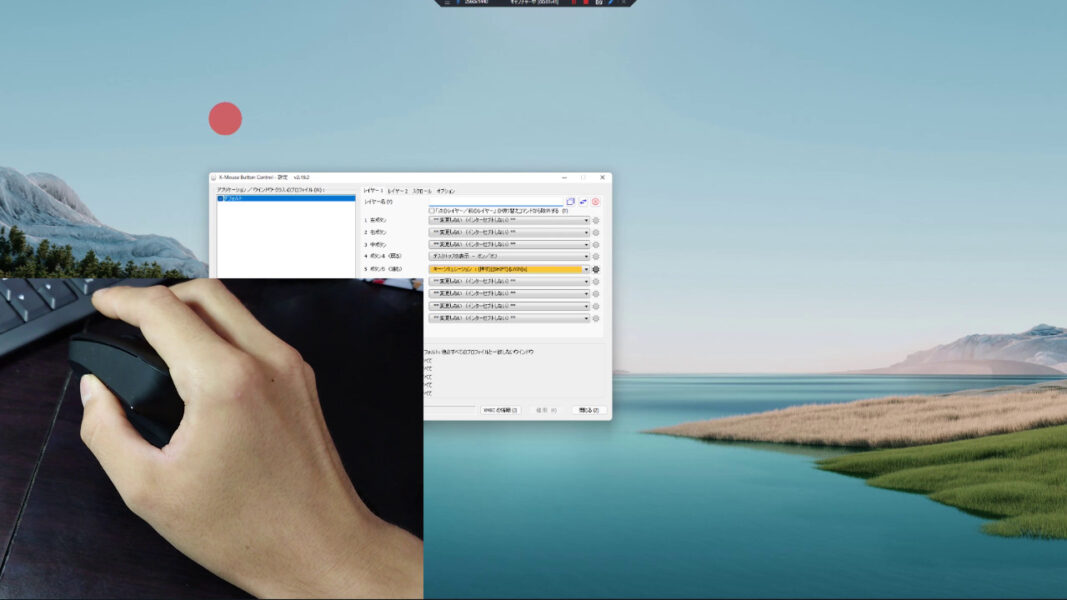Screen dimensions: 1067x600
Task: Open the gear settings for the 右ボタン row
Action: [596, 233]
